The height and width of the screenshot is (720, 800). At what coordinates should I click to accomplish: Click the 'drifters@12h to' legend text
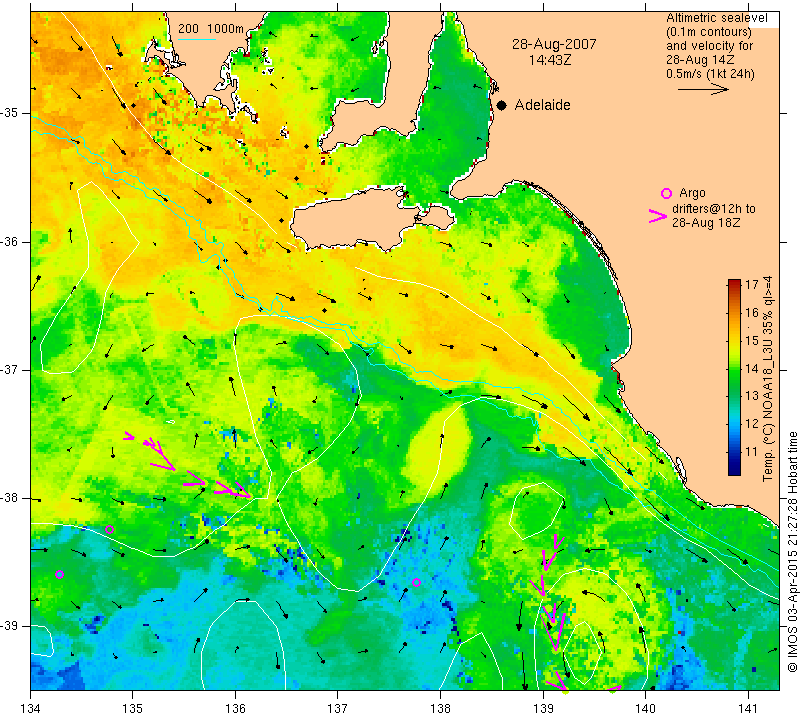tap(714, 209)
